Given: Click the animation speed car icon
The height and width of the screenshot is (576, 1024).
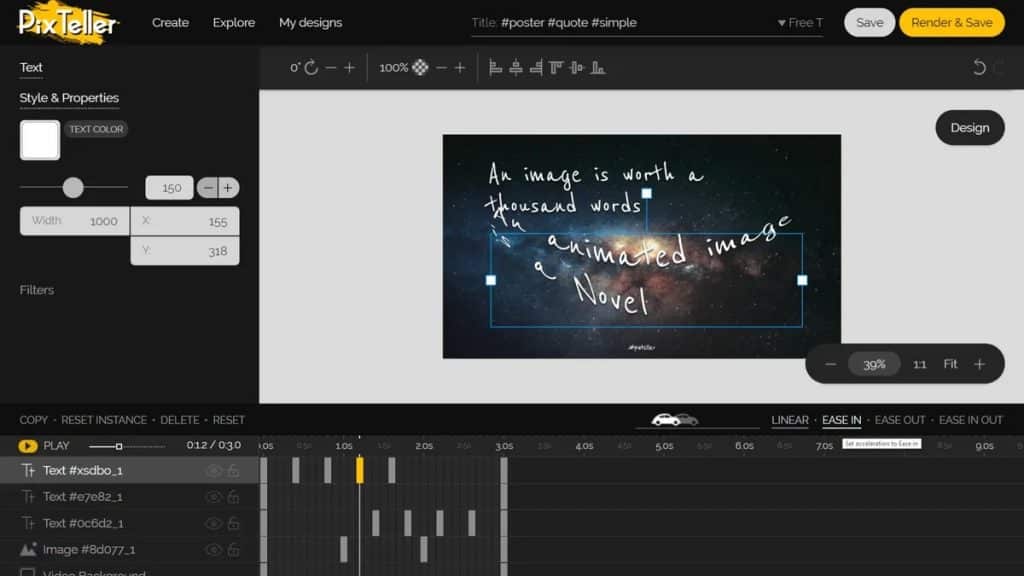Looking at the screenshot, I should click(675, 419).
